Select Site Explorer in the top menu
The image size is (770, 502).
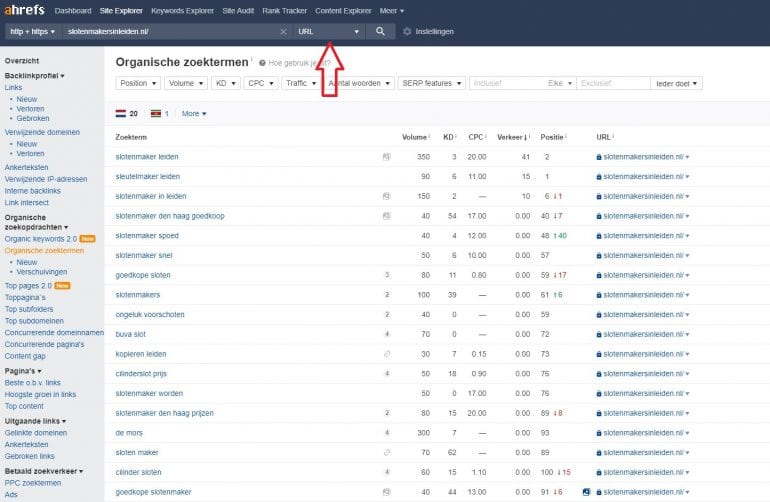click(x=121, y=11)
